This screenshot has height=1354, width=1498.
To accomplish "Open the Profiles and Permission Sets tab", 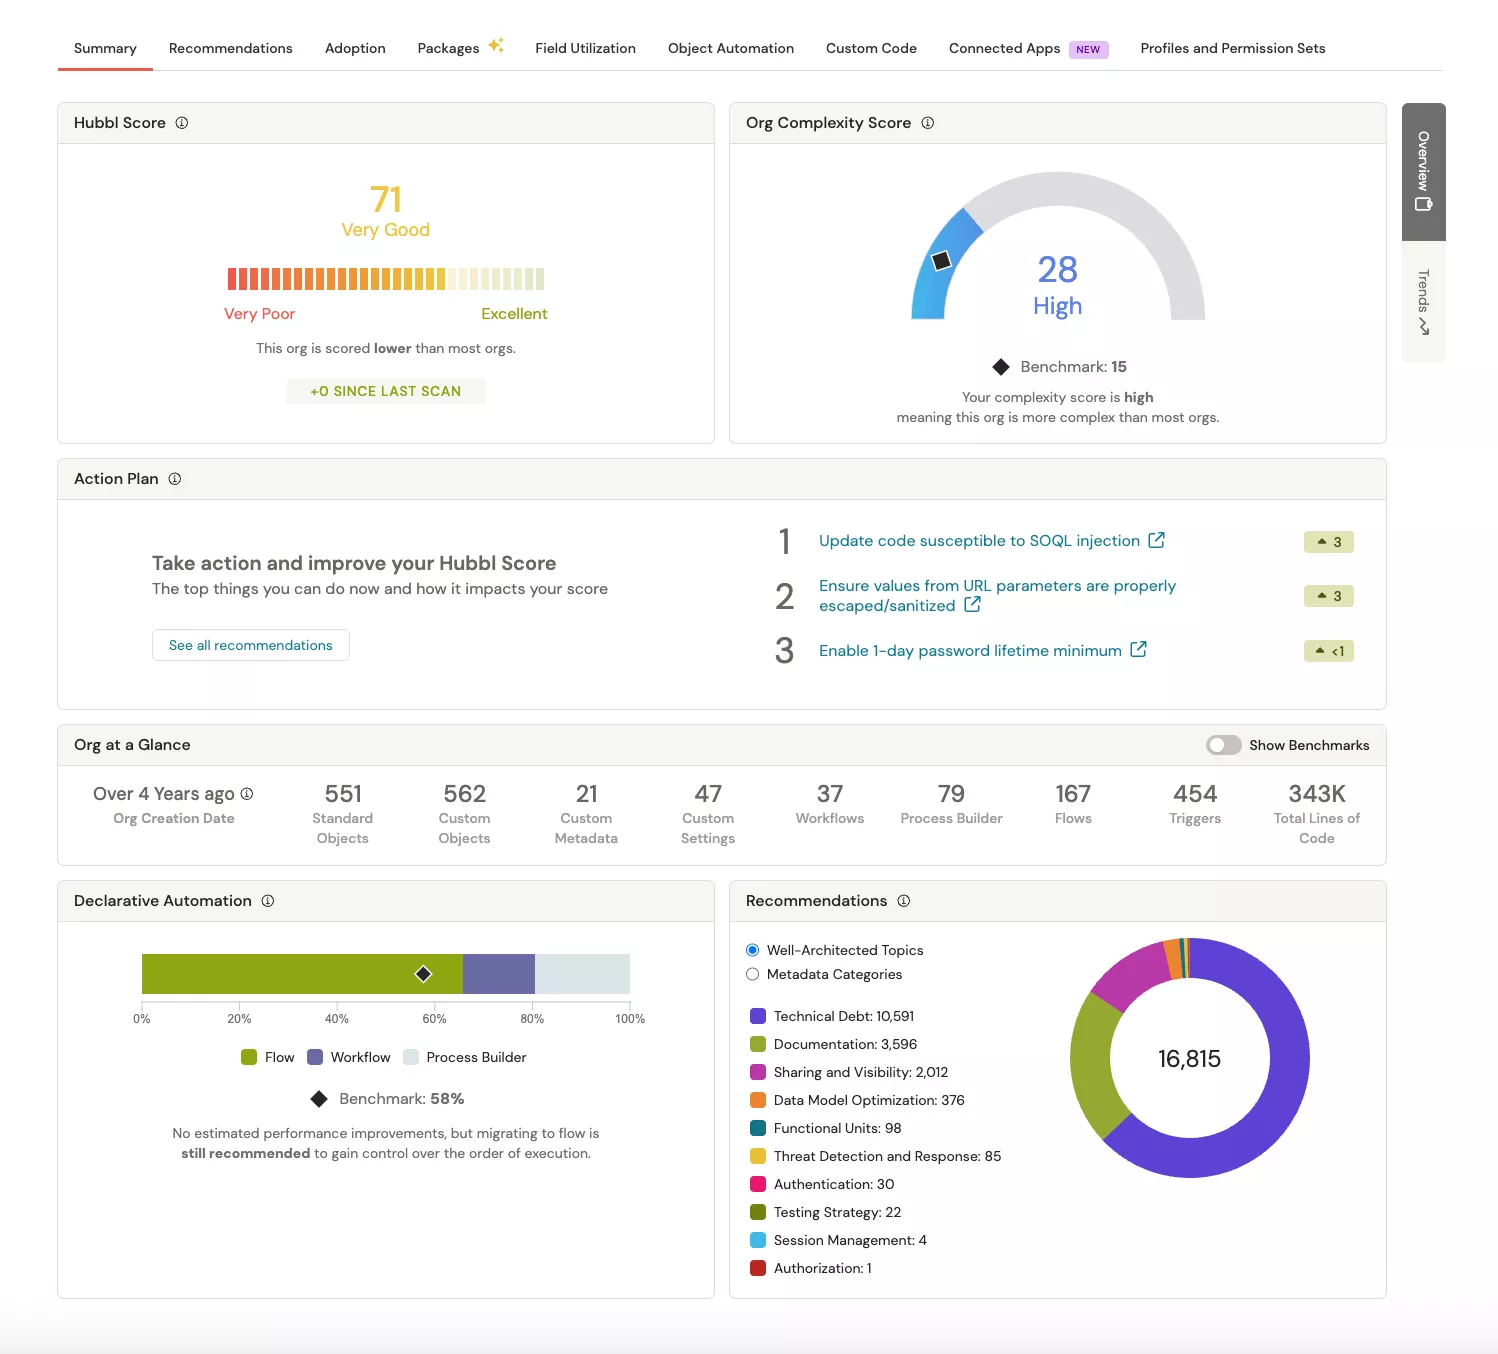I will click(x=1232, y=47).
